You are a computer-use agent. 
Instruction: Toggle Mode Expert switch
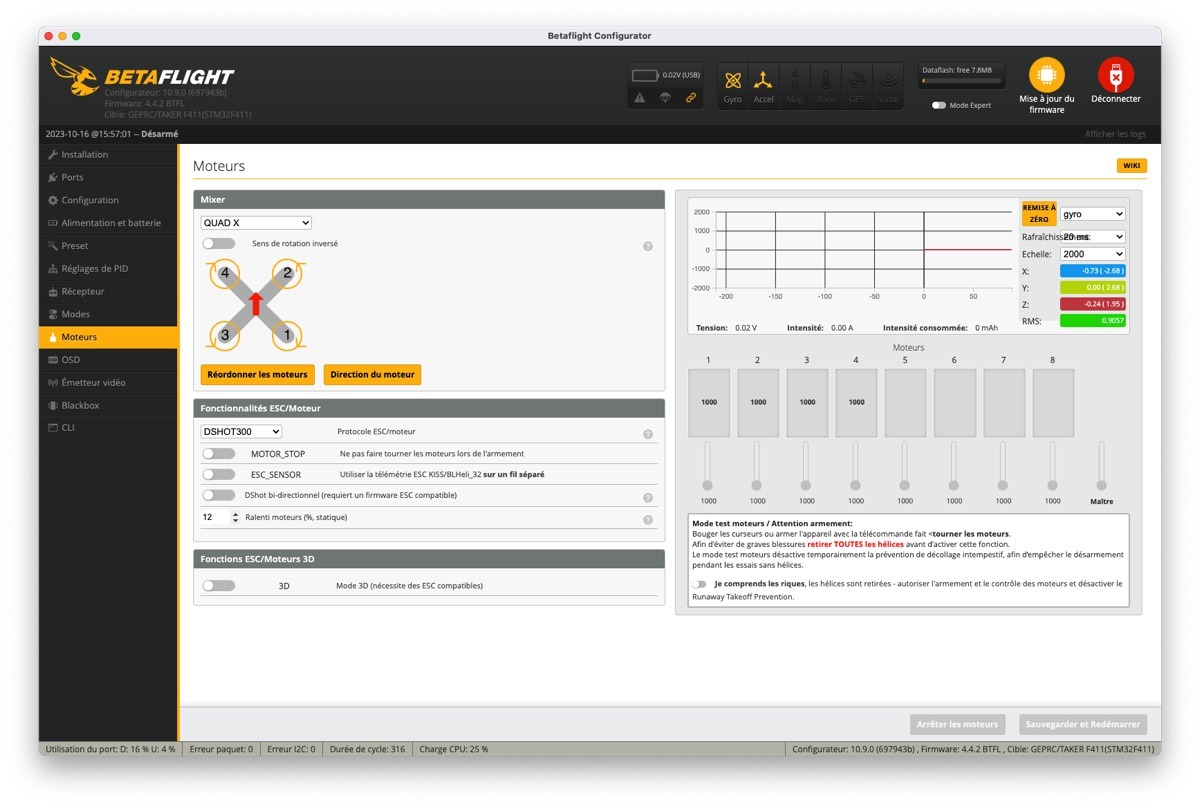(x=939, y=105)
